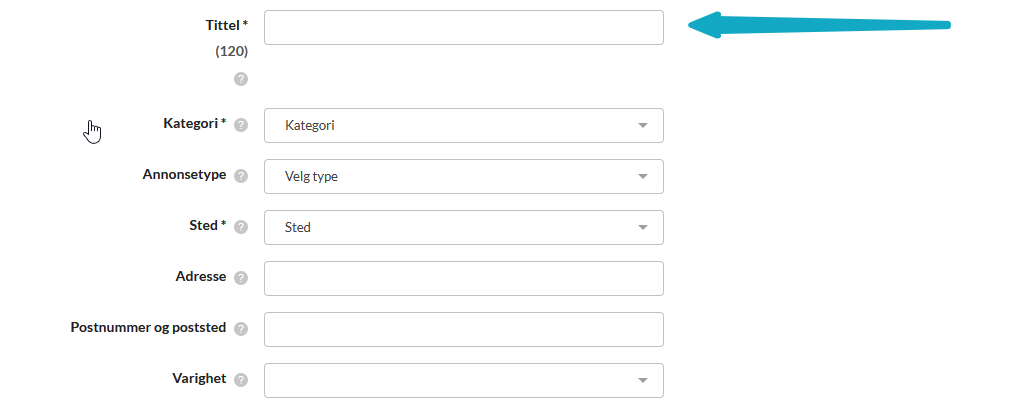This screenshot has height=407, width=1012.
Task: Click the Tittel field label text
Action: click(223, 25)
